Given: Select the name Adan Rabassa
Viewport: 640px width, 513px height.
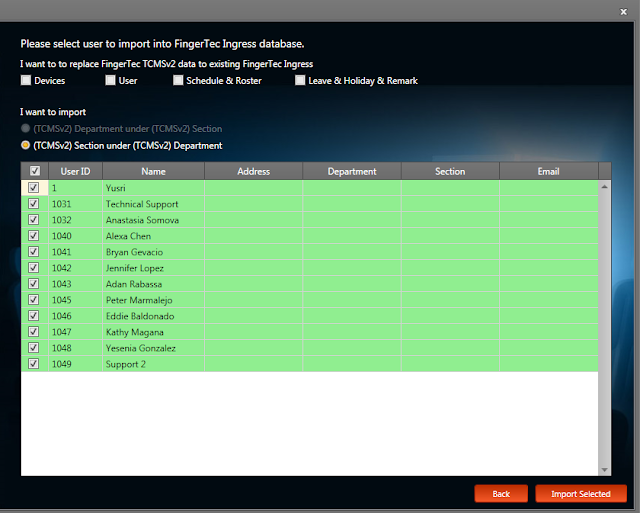Looking at the screenshot, I should (x=153, y=284).
